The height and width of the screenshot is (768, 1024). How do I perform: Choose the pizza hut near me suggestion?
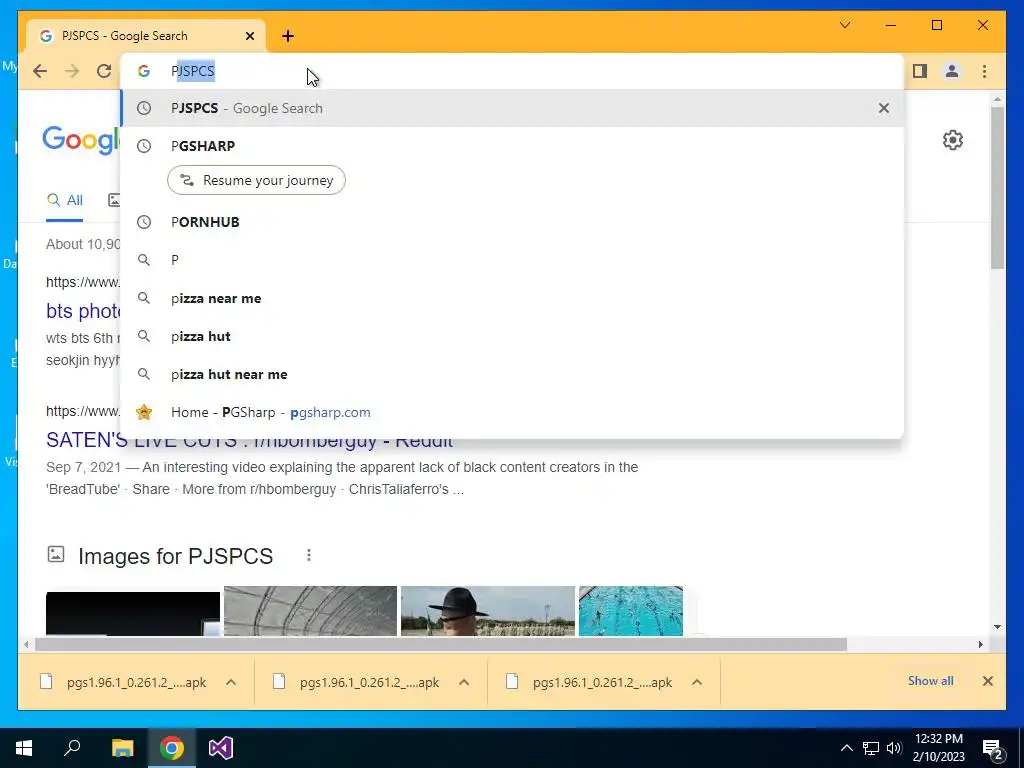click(x=512, y=374)
